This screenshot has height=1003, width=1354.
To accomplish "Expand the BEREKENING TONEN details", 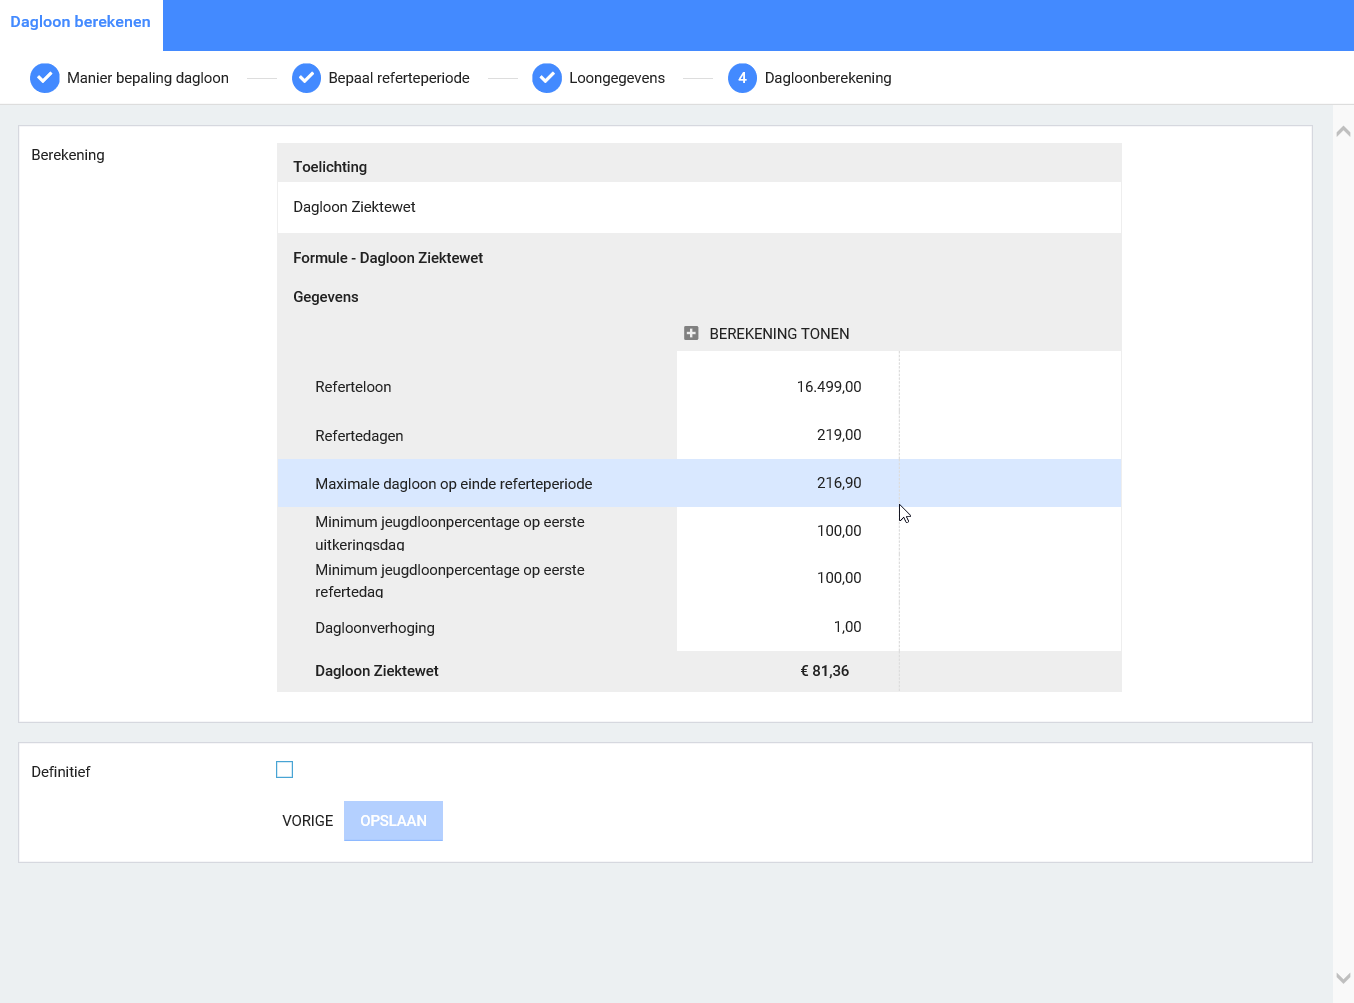I will pyautogui.click(x=779, y=334).
